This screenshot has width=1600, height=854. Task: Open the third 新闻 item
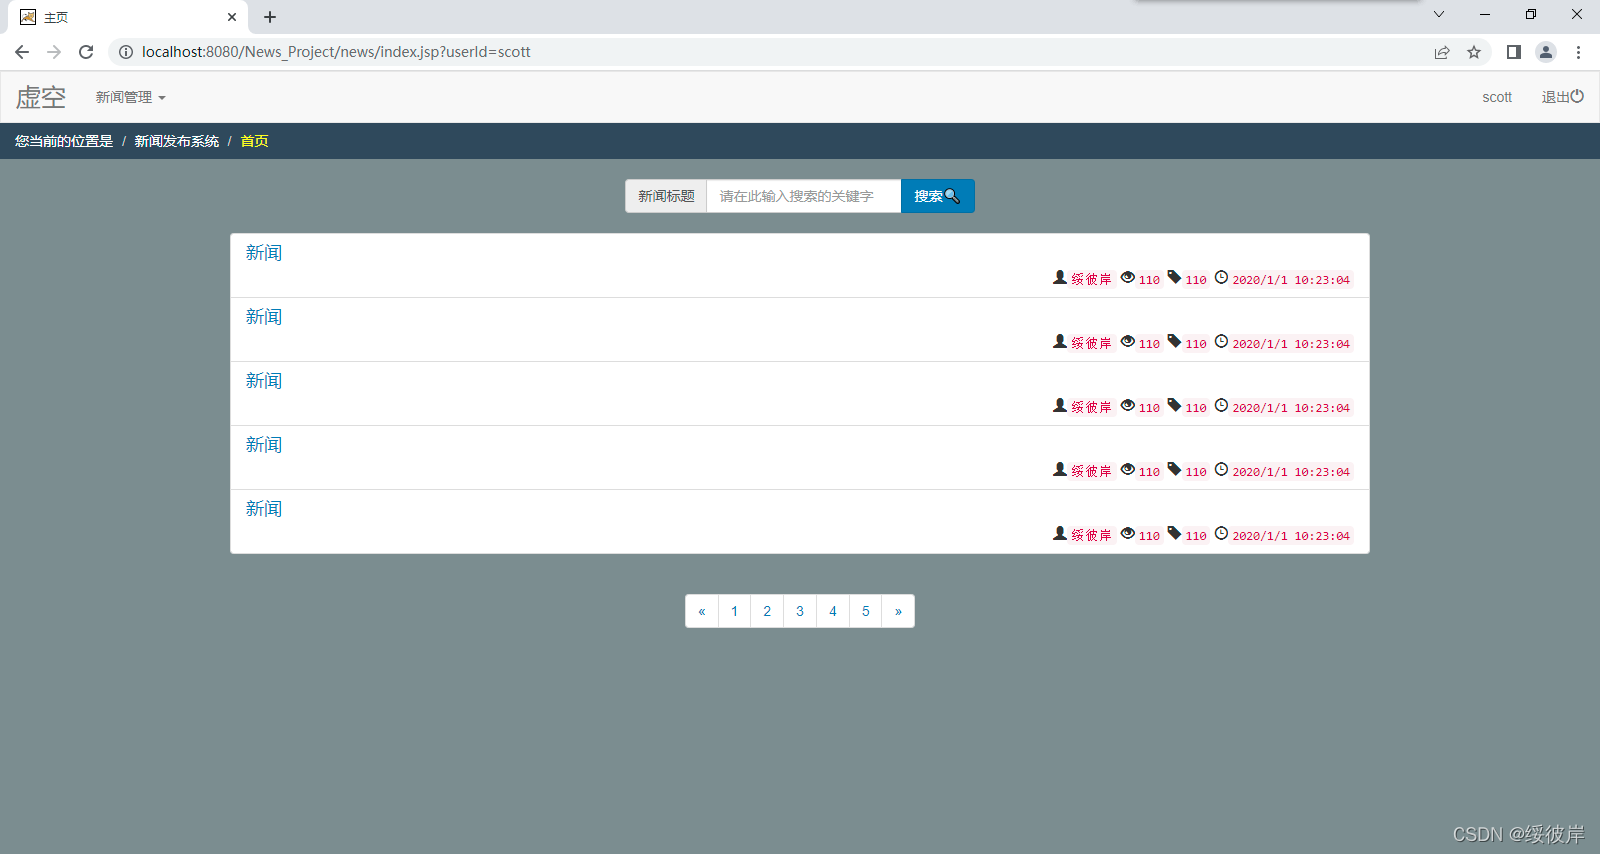[264, 381]
